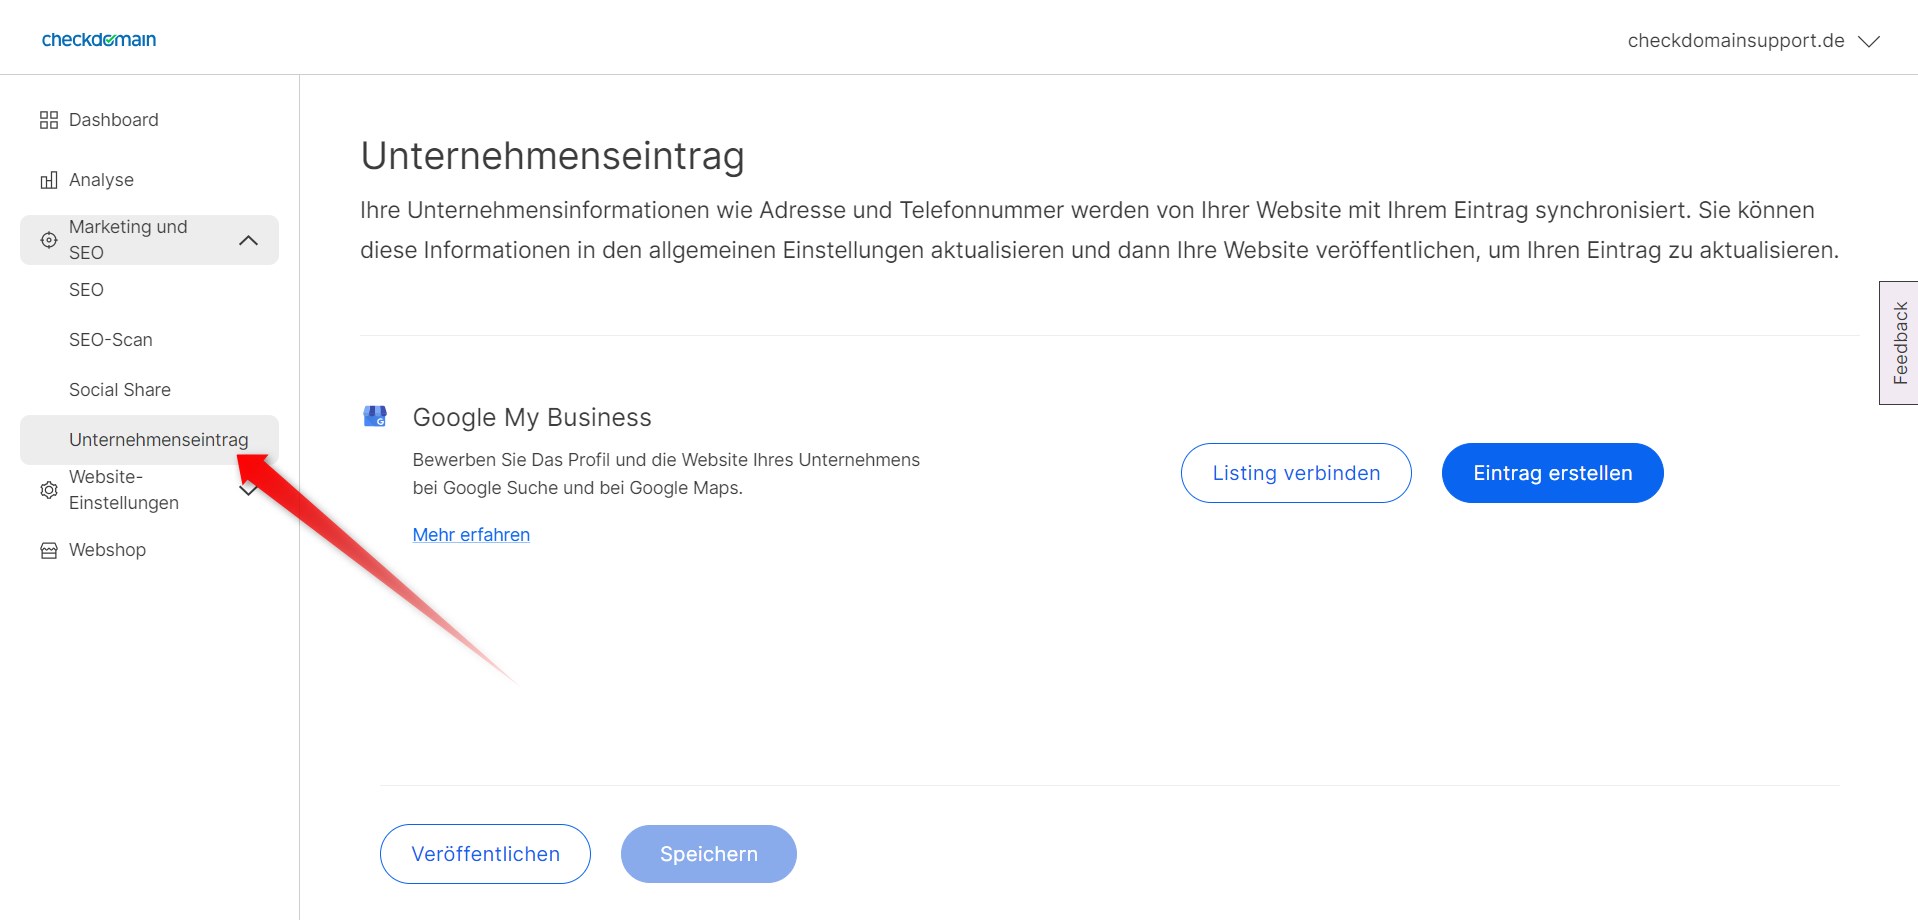Screen dimensions: 1918x920
Task: Select the Analyse chart icon
Action: [47, 179]
